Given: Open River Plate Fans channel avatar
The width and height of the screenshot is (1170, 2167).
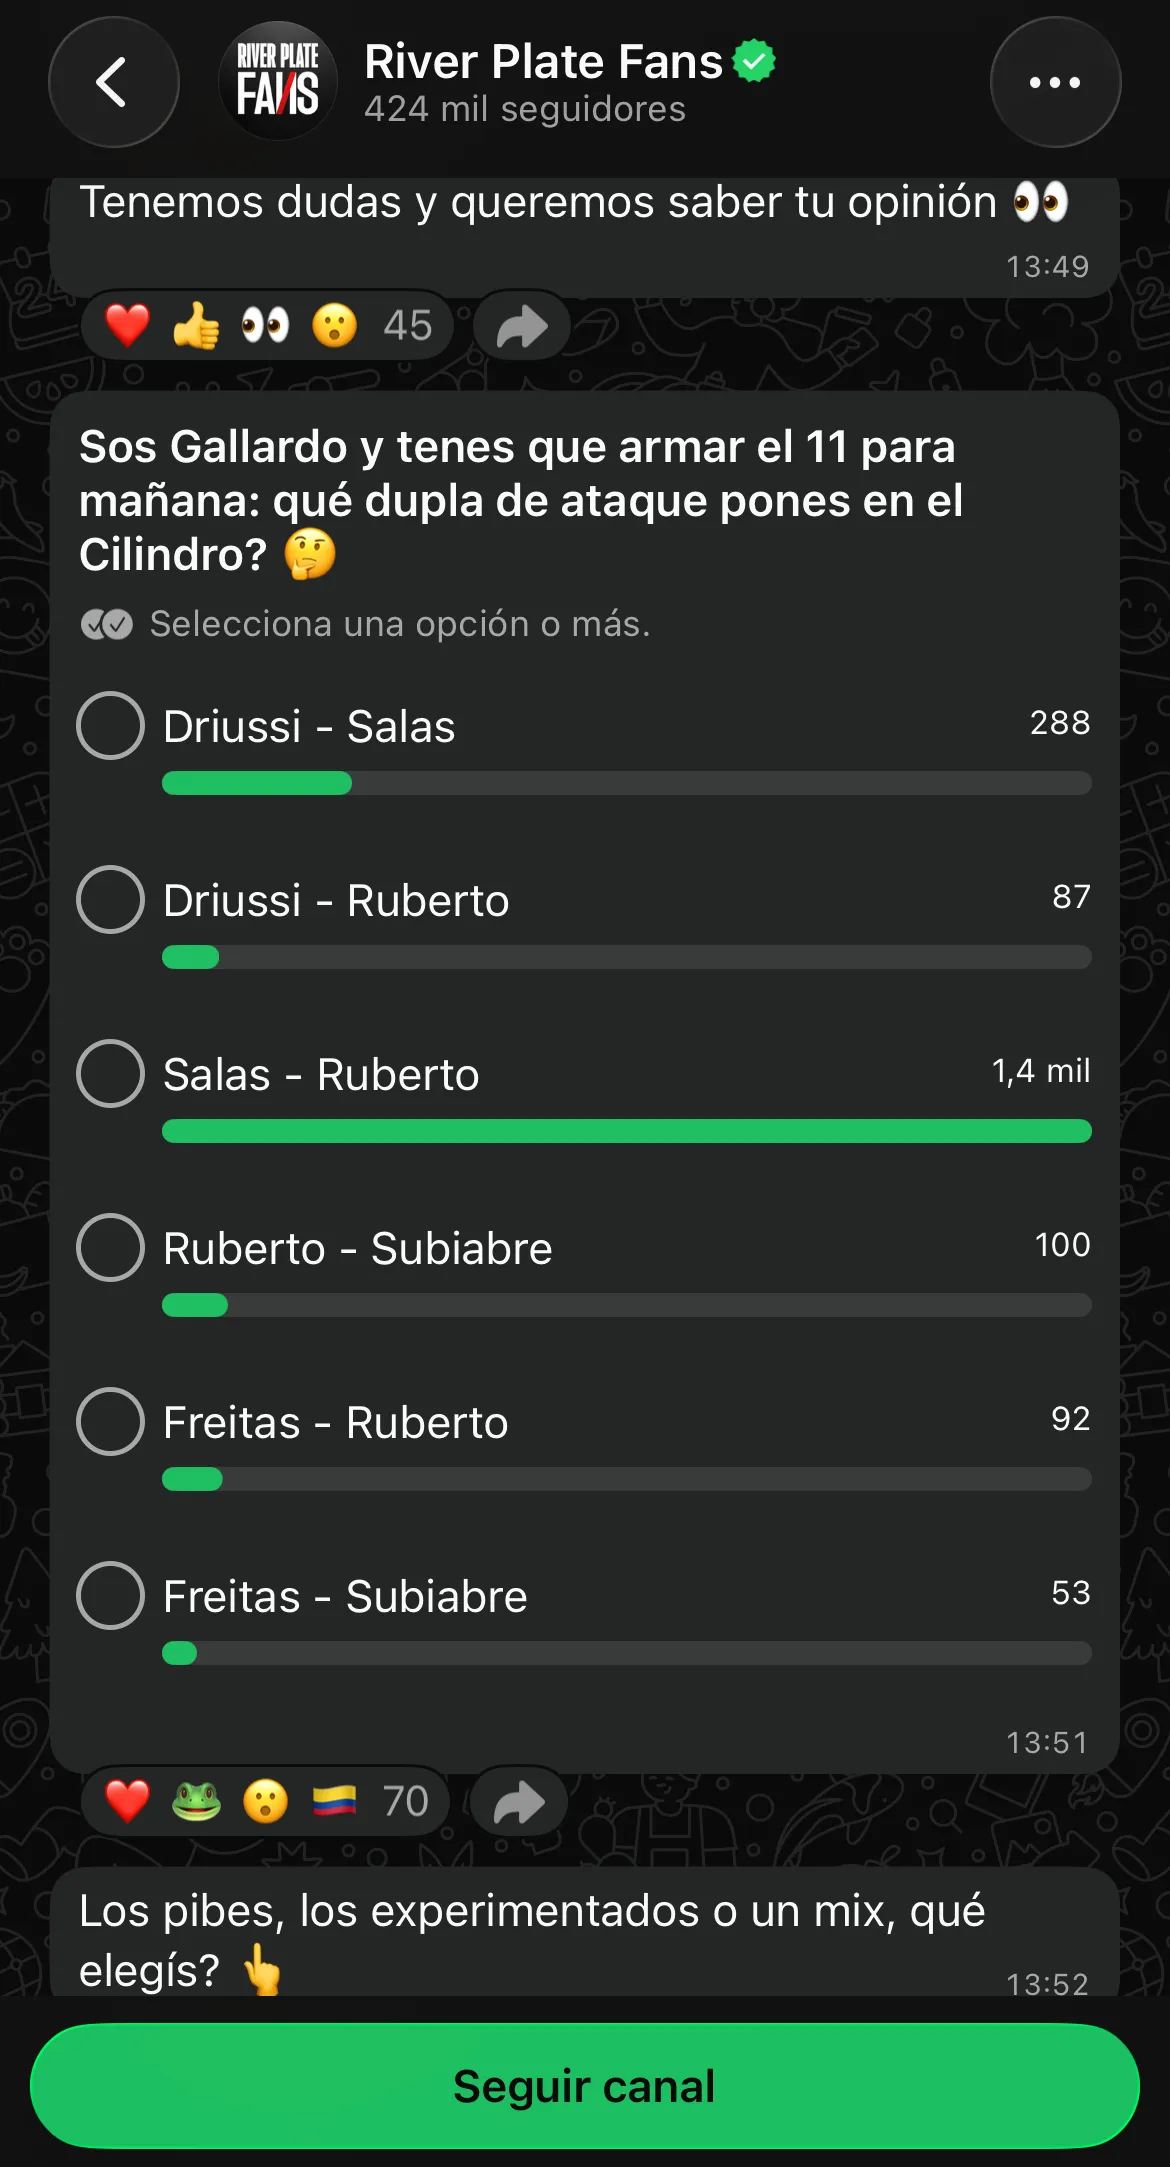Looking at the screenshot, I should click(278, 82).
